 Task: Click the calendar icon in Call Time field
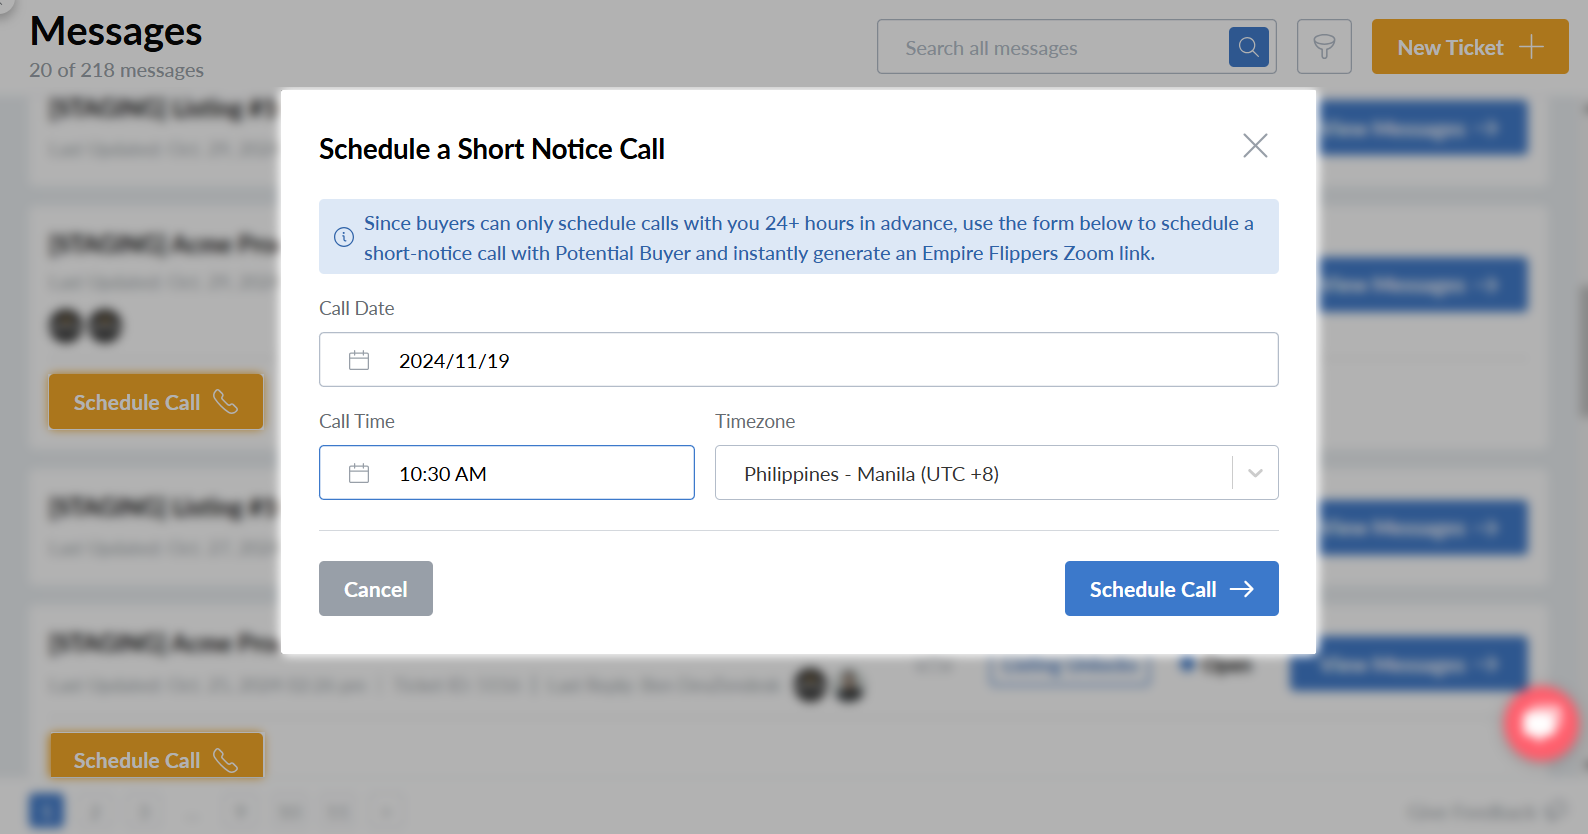click(359, 473)
